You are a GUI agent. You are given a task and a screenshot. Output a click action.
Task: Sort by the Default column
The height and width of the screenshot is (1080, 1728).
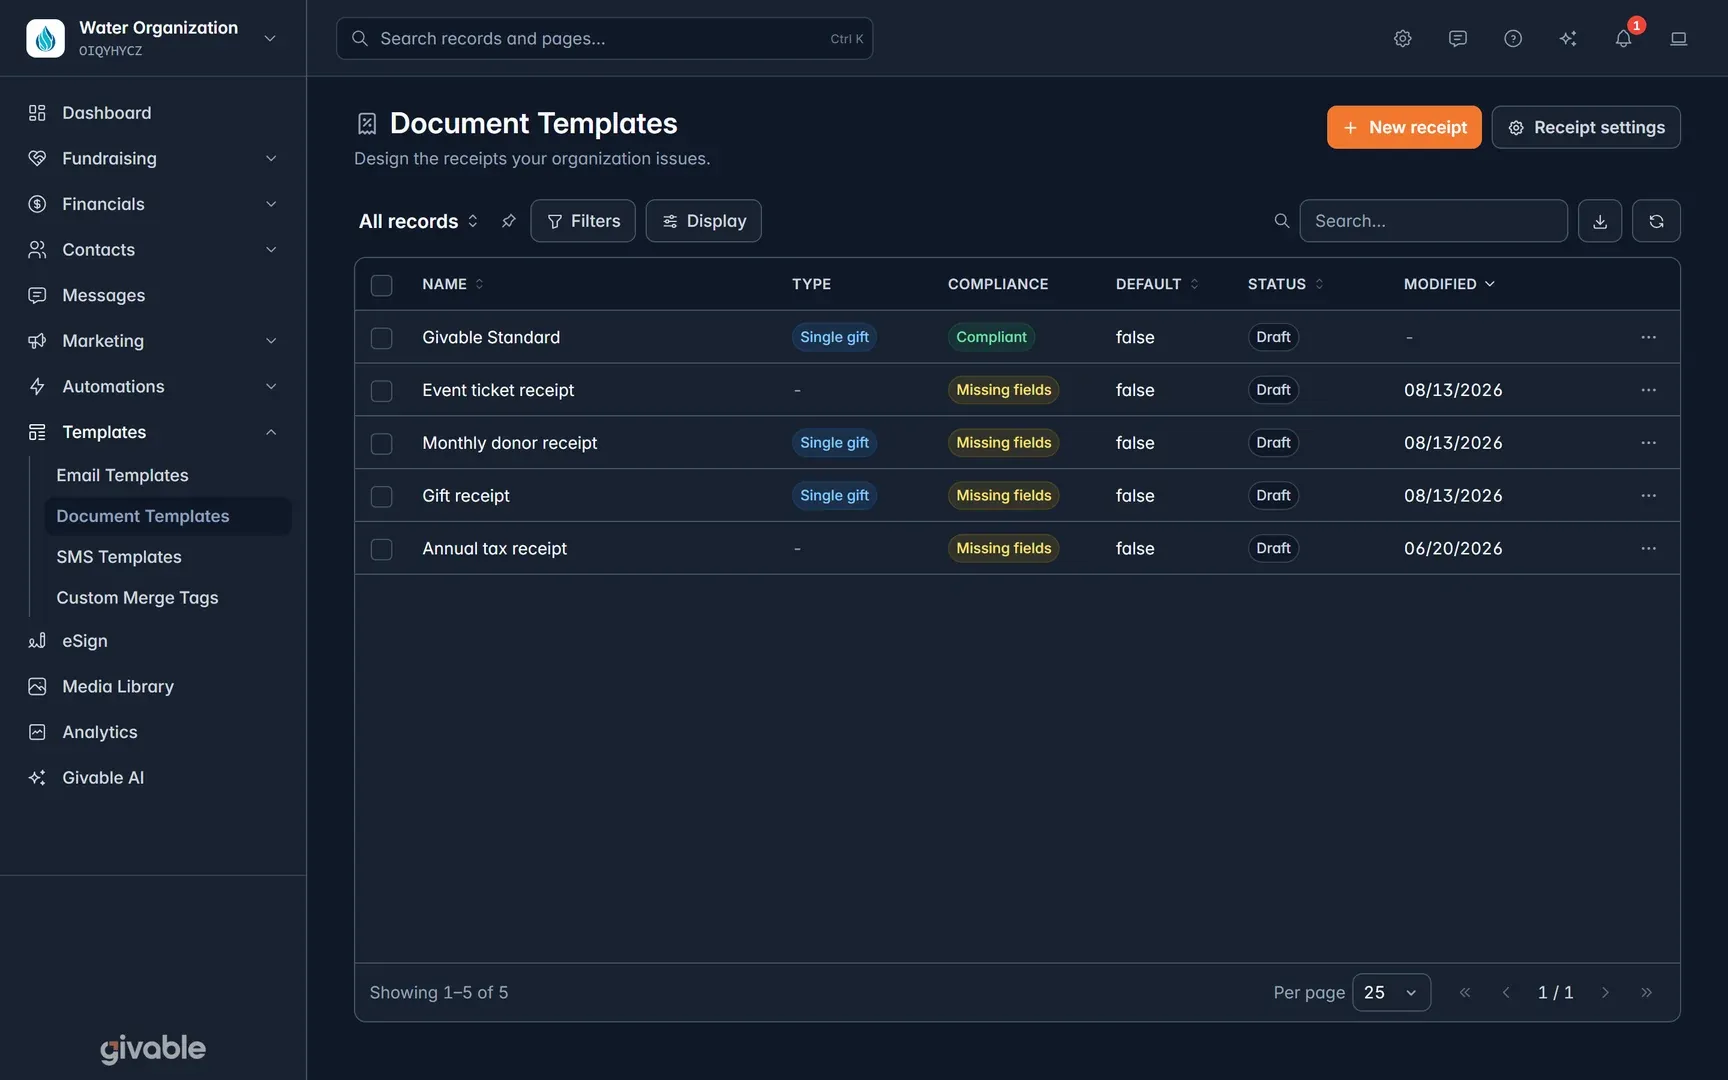[1156, 284]
